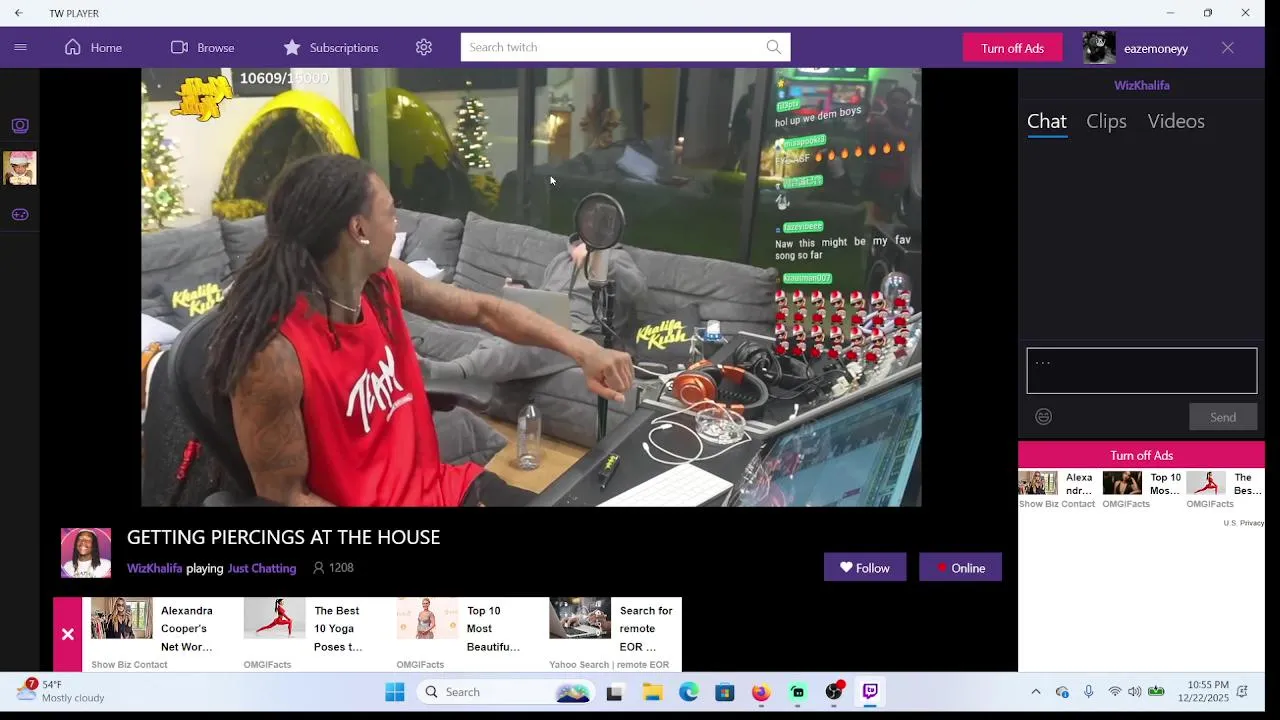The height and width of the screenshot is (720, 1280).
Task: Show hidden tray icons chevron
Action: pyautogui.click(x=1036, y=692)
